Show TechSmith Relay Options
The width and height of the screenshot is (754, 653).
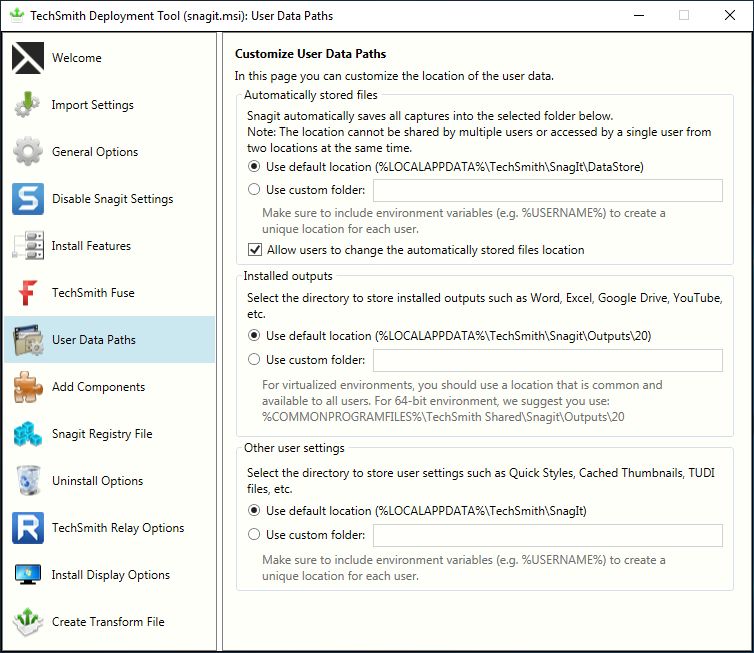pyautogui.click(x=110, y=528)
